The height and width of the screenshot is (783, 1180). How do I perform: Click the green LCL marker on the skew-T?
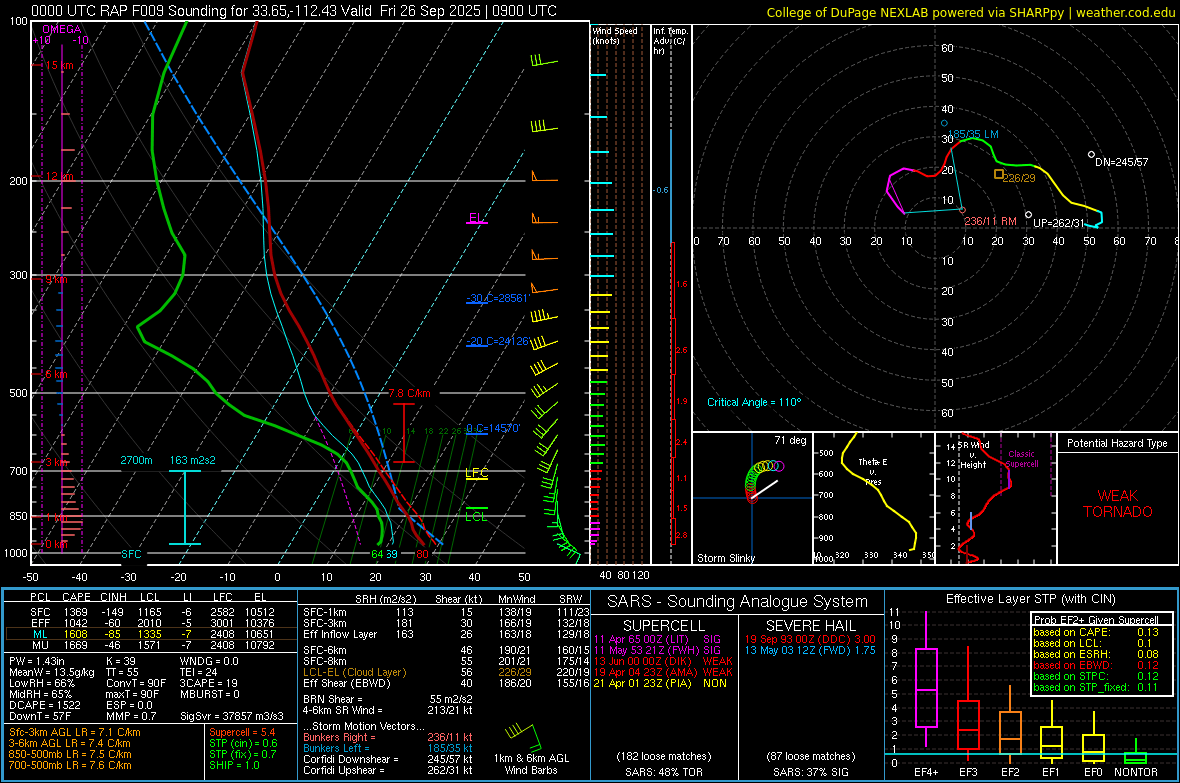click(476, 514)
